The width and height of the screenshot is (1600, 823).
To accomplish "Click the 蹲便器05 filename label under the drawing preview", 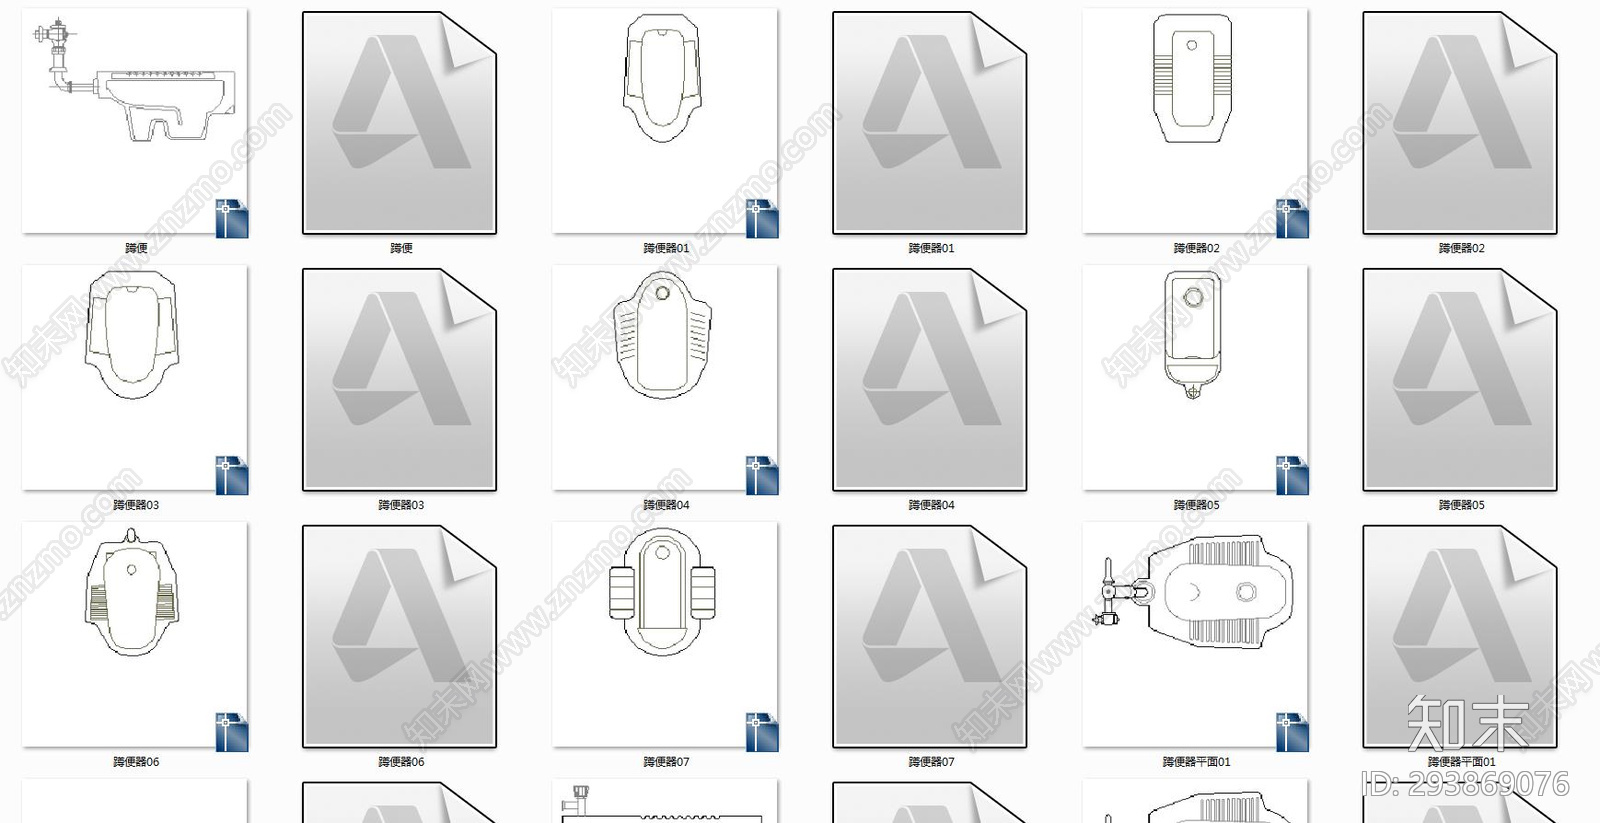I will tap(1196, 505).
